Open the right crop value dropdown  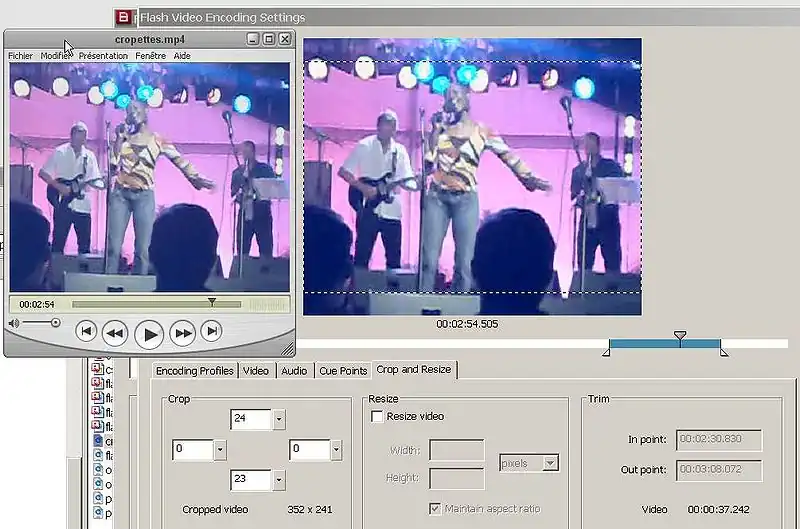tap(336, 451)
